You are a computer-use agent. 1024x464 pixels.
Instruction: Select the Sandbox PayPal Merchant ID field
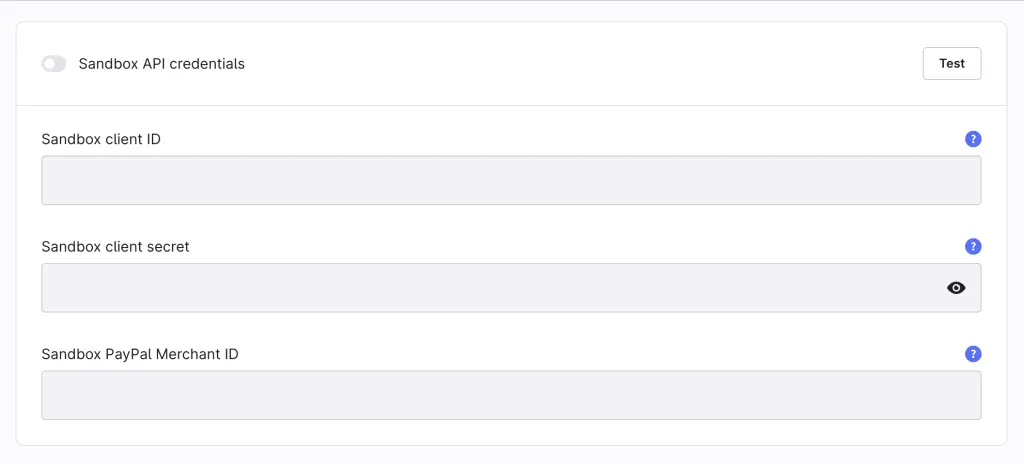[x=510, y=395]
